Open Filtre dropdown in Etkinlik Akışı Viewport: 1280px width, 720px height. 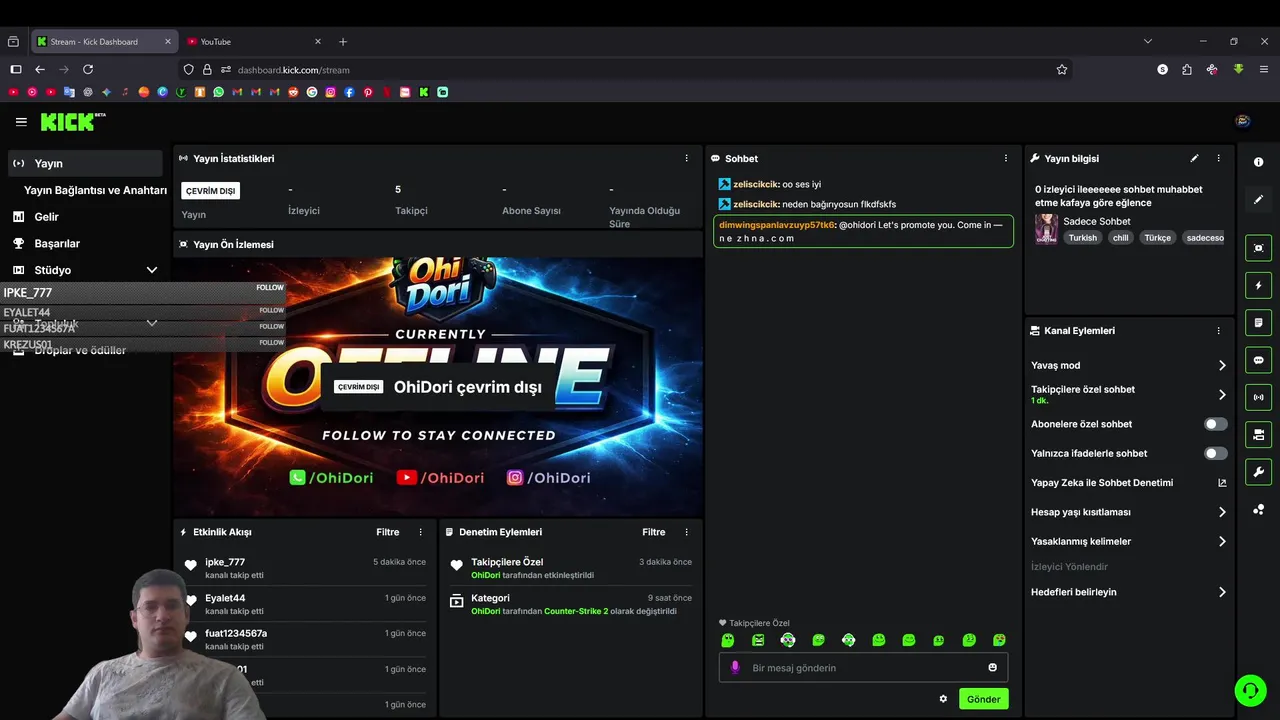tap(387, 532)
